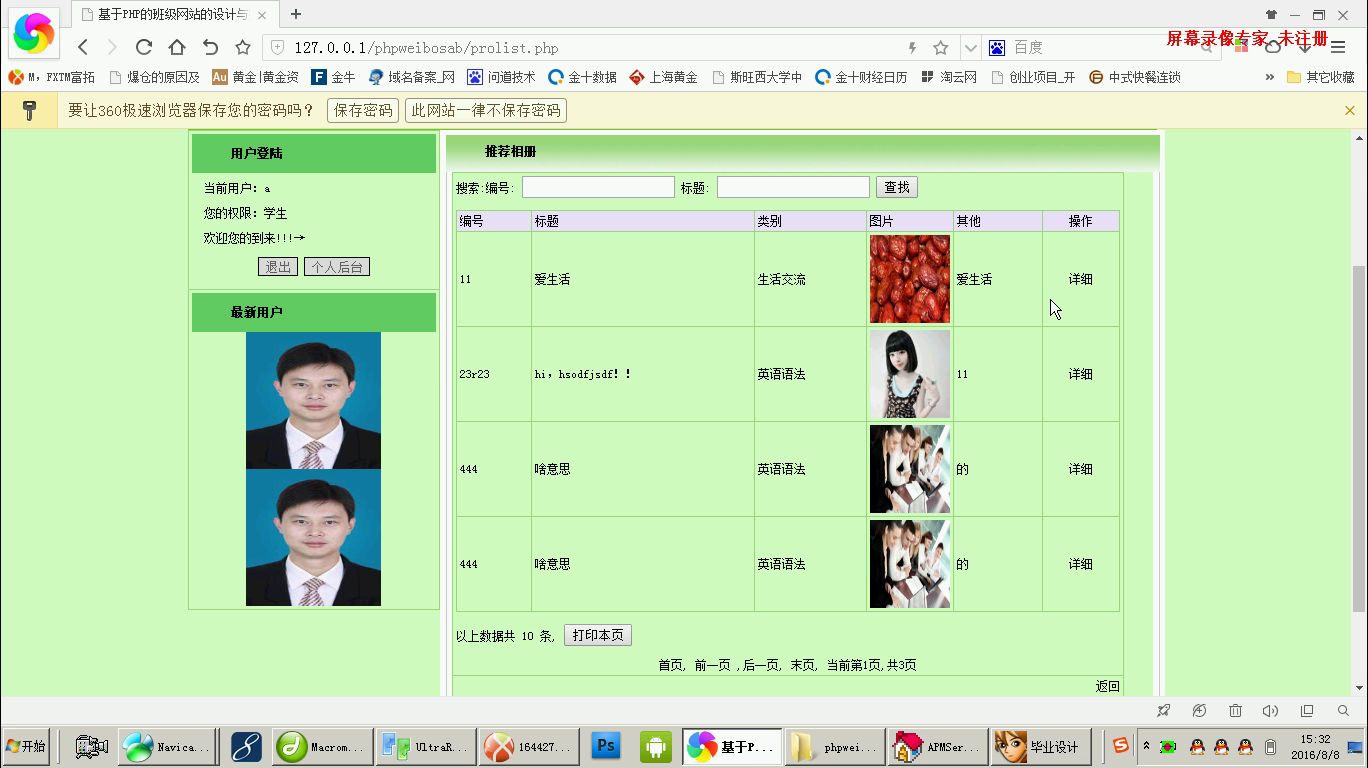Viewport: 1368px width, 768px height.
Task: Click the status bar magnifier zoom icon
Action: [x=1343, y=711]
